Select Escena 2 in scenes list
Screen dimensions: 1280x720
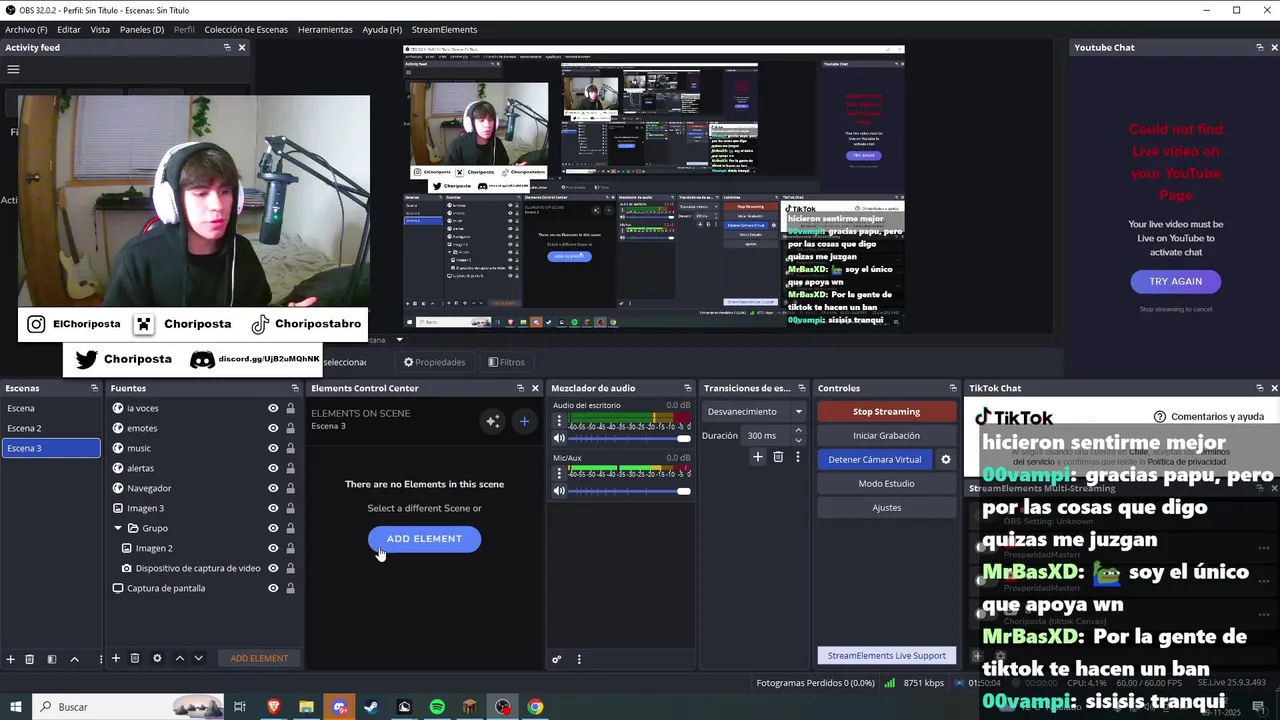[52, 428]
